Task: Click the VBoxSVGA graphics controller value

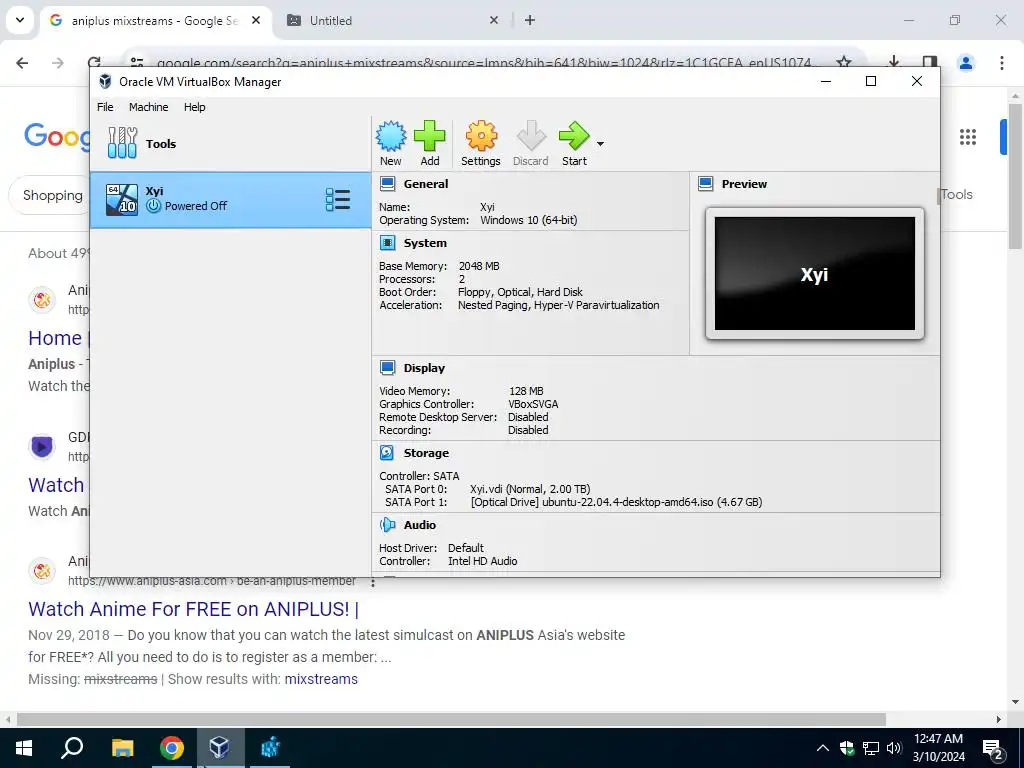Action: pos(533,404)
